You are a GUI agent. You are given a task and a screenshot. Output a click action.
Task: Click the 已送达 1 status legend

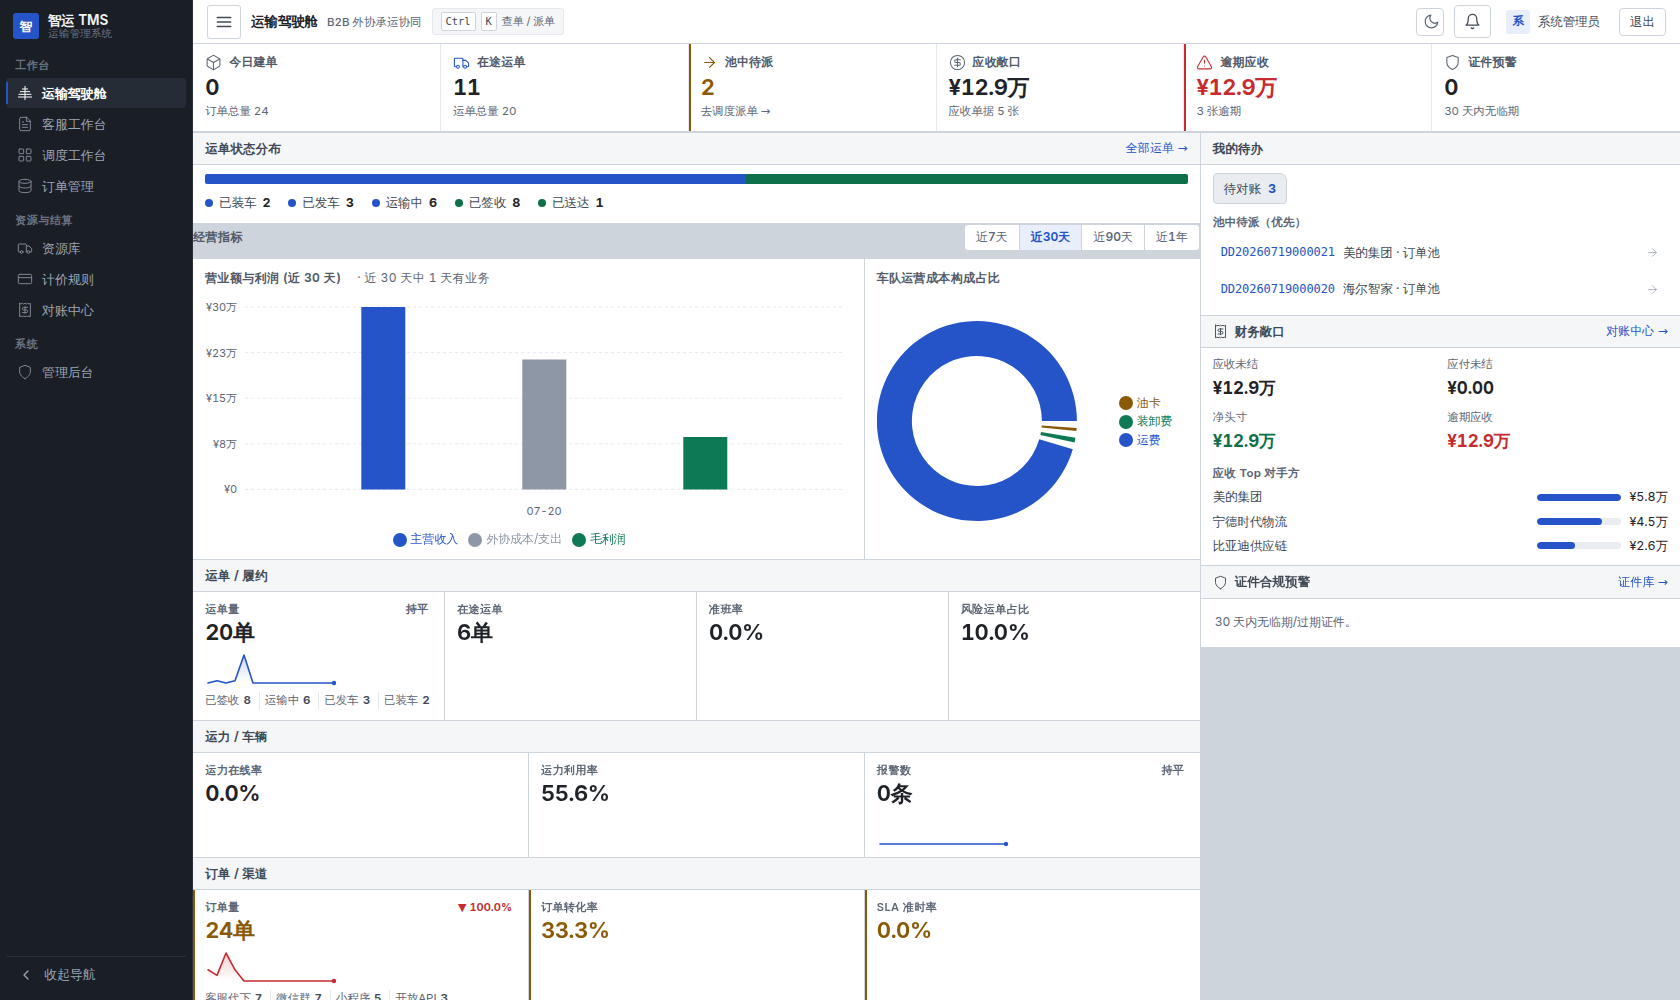pyautogui.click(x=571, y=202)
